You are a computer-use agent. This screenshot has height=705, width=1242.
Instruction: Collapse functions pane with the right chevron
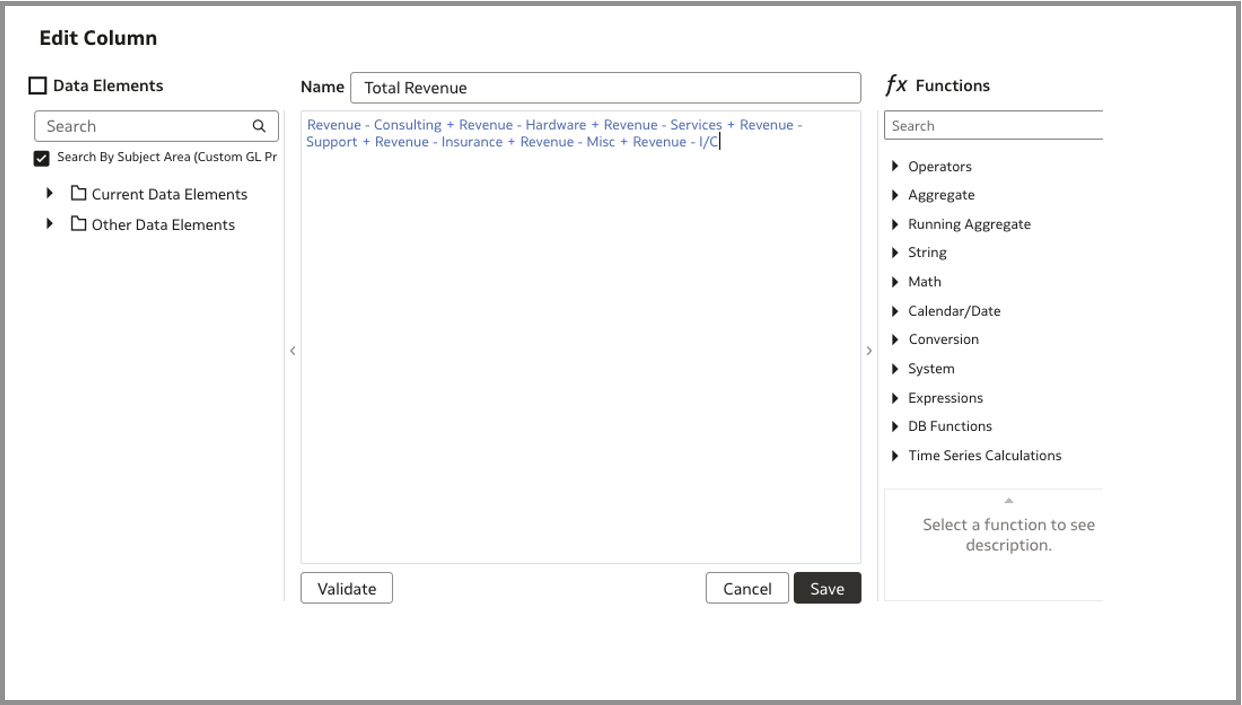[868, 351]
